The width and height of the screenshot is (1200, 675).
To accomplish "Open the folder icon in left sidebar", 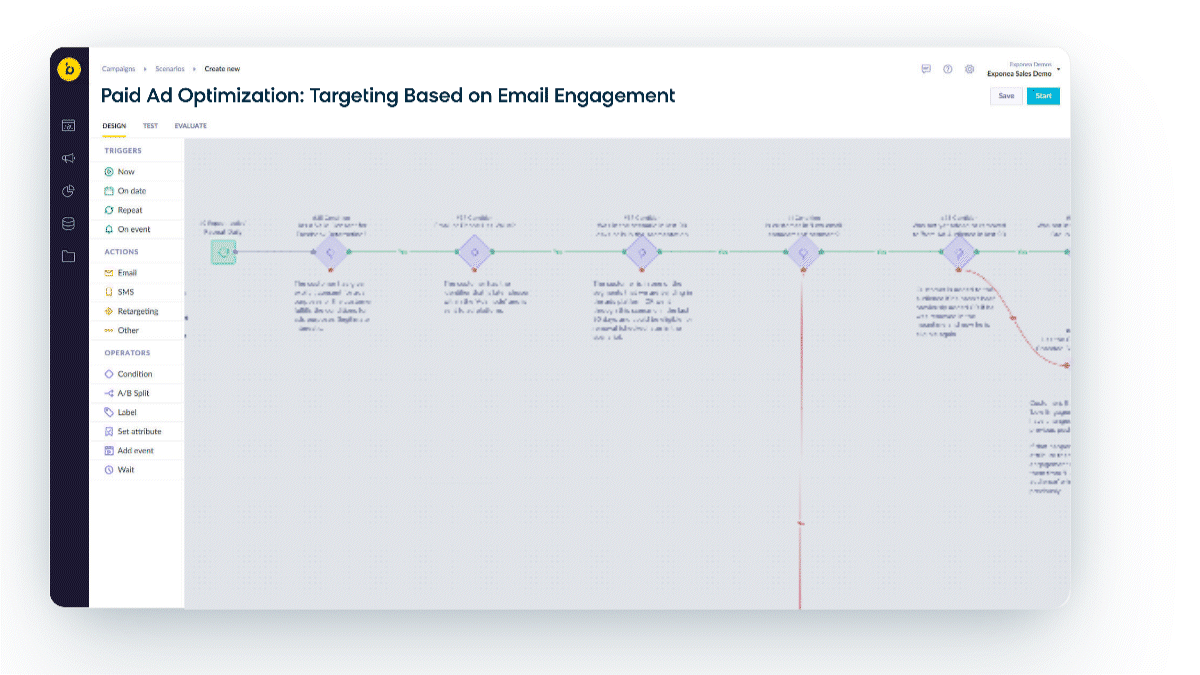I will click(x=69, y=256).
